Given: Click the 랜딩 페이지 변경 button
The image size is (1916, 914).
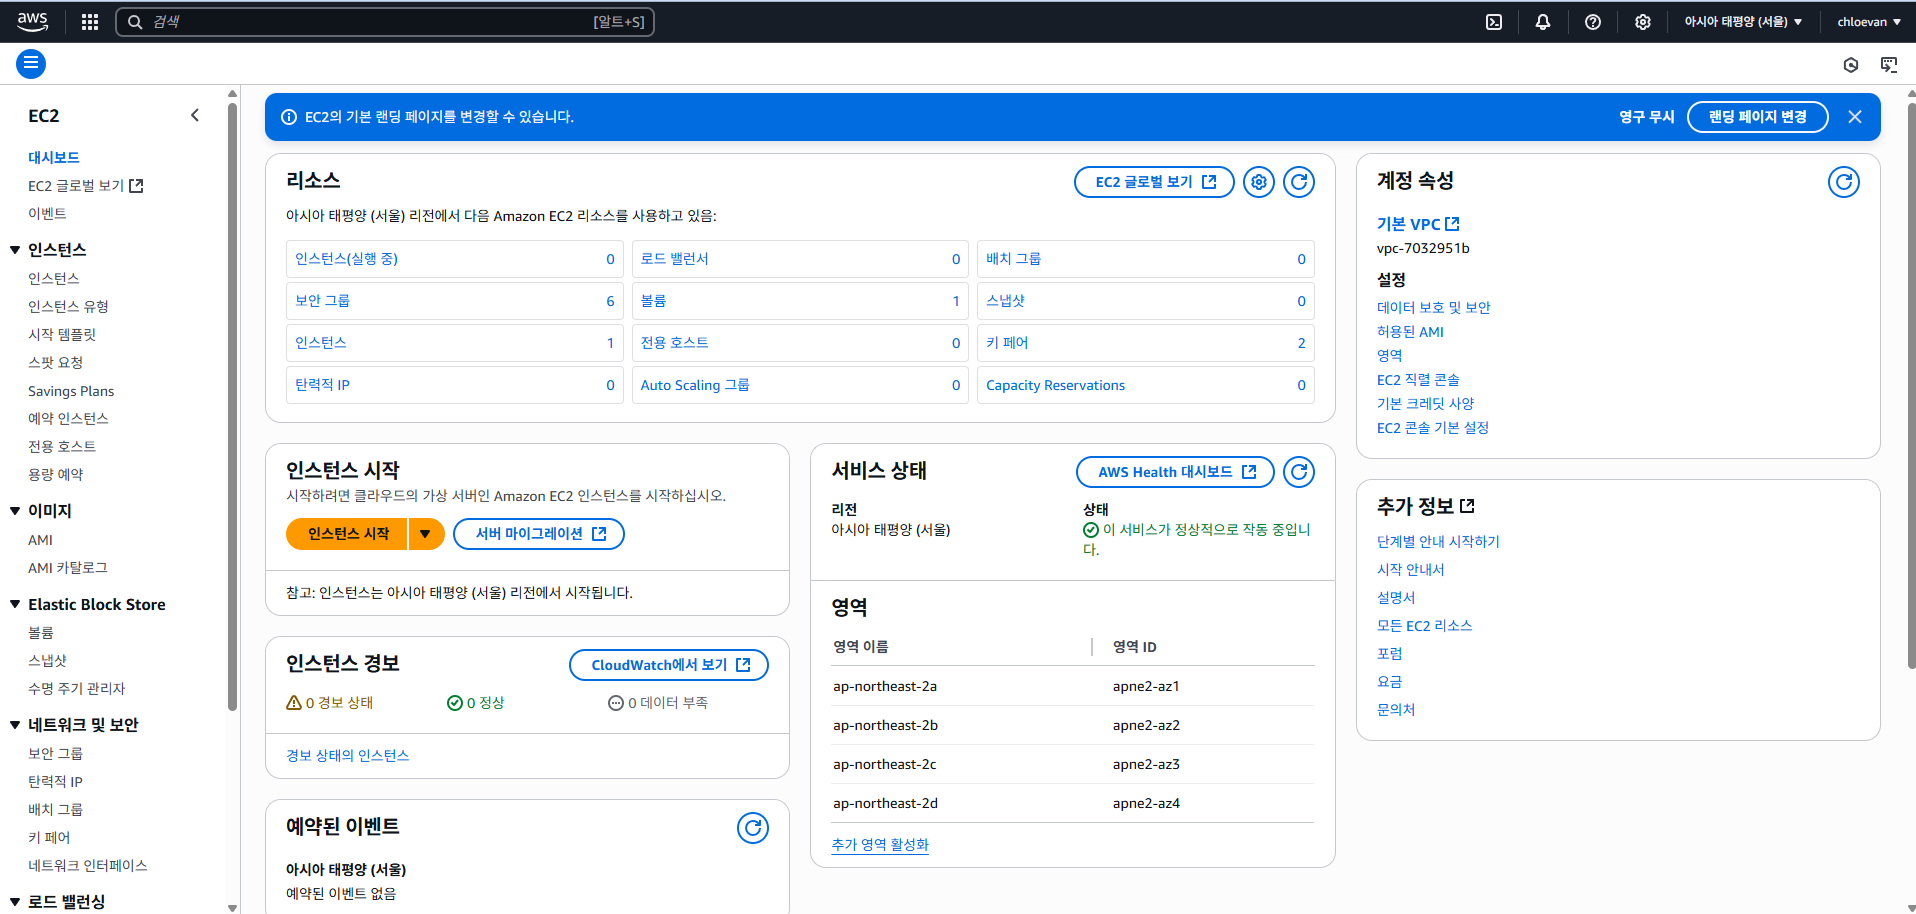Looking at the screenshot, I should click(1757, 117).
